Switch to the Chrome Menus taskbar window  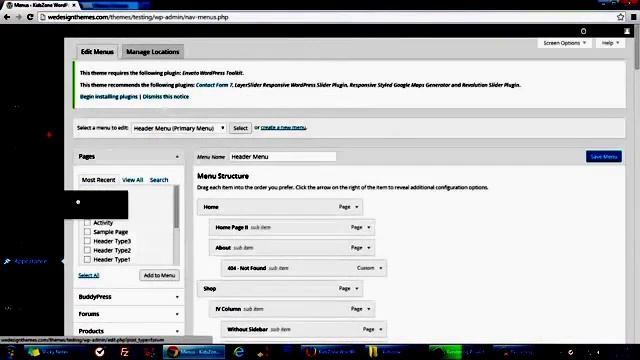(194, 352)
